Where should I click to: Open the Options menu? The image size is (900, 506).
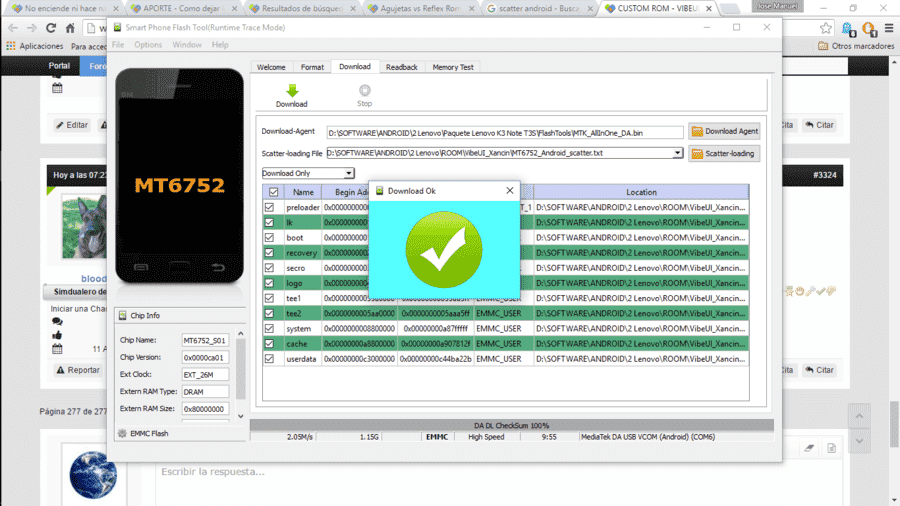(148, 45)
